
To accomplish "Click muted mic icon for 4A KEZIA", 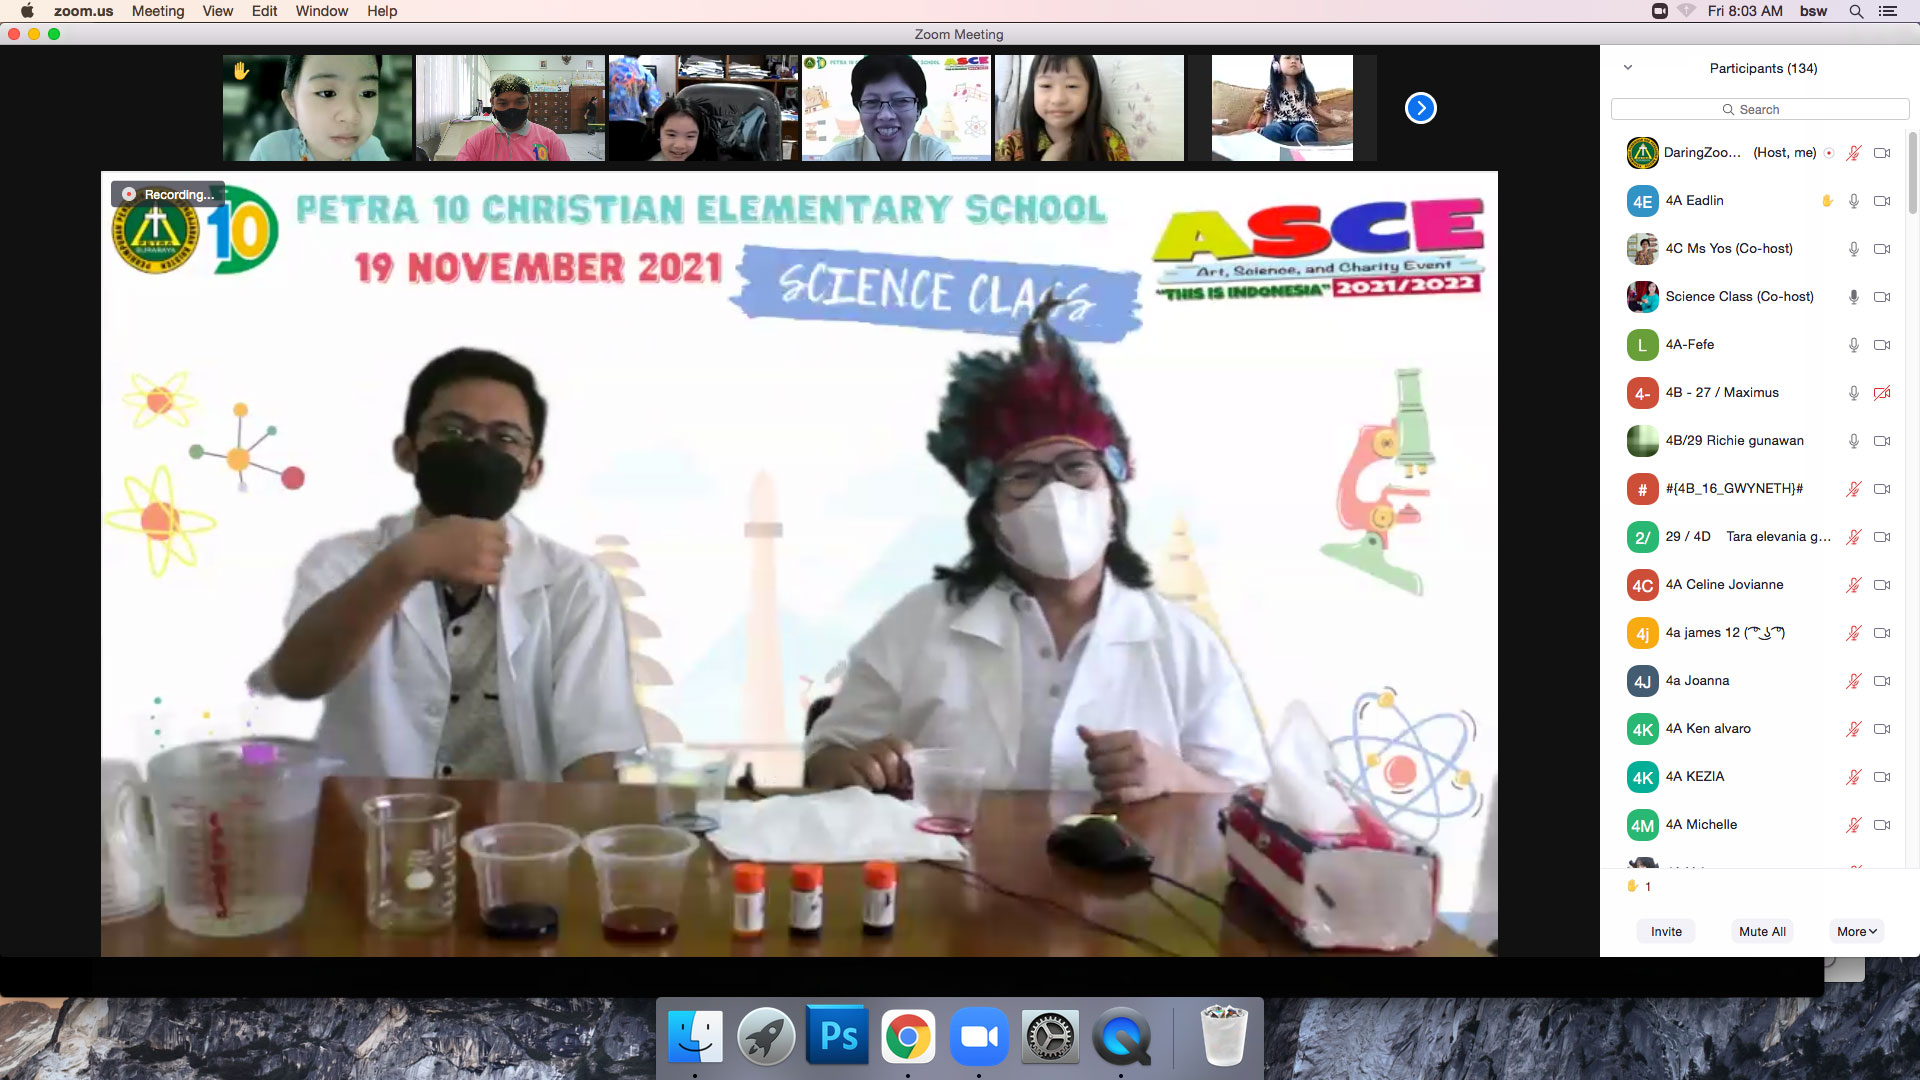I will click(1853, 777).
